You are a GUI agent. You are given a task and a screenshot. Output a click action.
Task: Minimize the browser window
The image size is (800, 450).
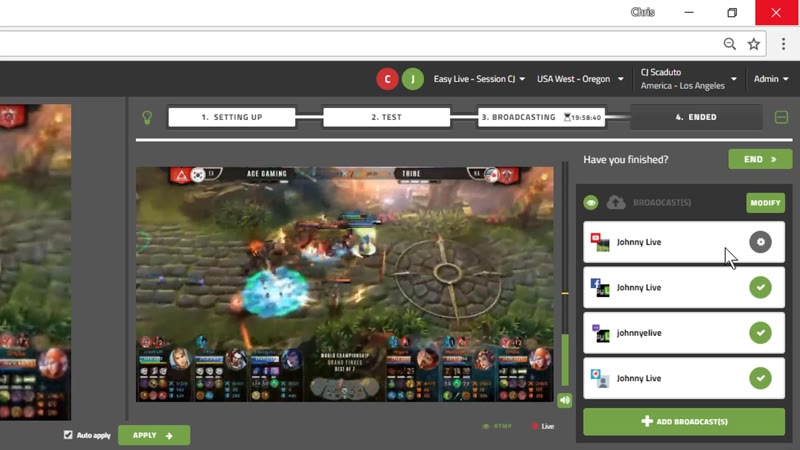(689, 12)
